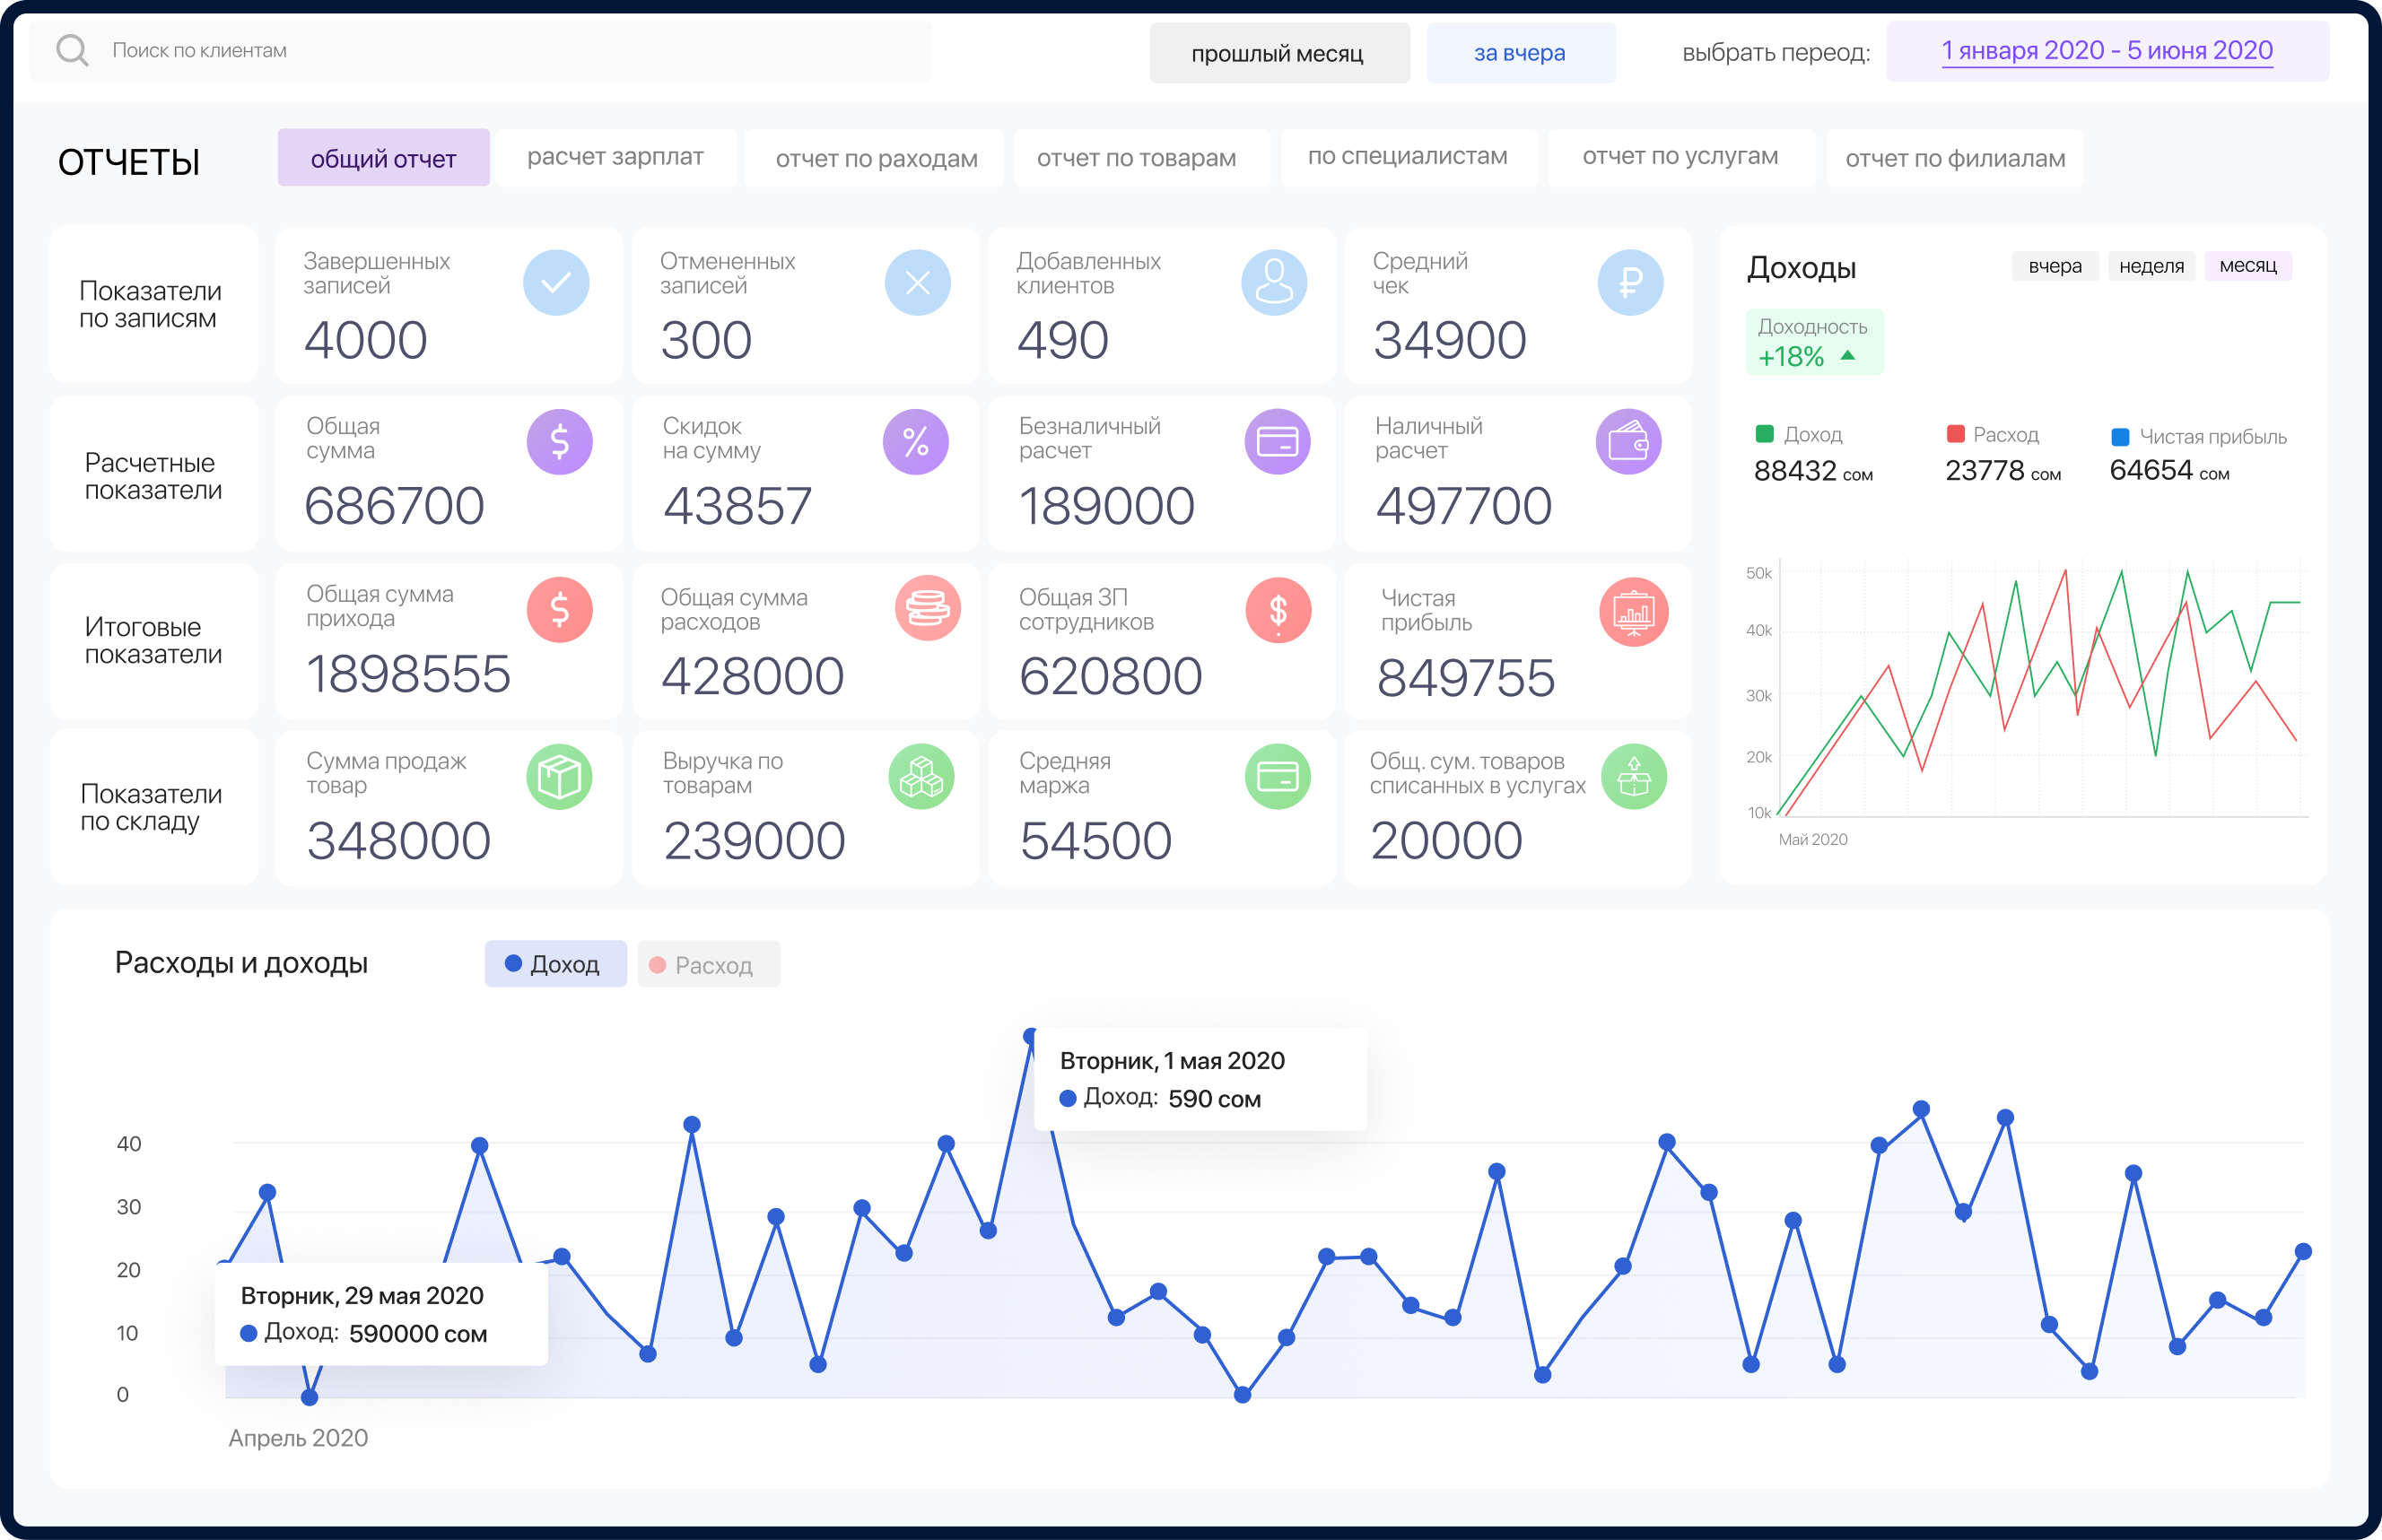Select the месяц range in Доходы
This screenshot has height=1540, width=2382.
(2248, 266)
